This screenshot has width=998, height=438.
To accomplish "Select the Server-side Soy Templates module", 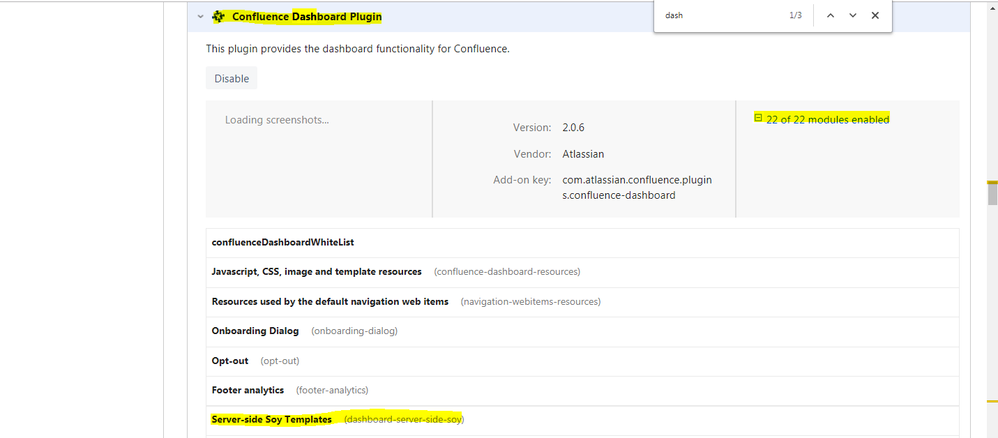I will tap(582, 420).
